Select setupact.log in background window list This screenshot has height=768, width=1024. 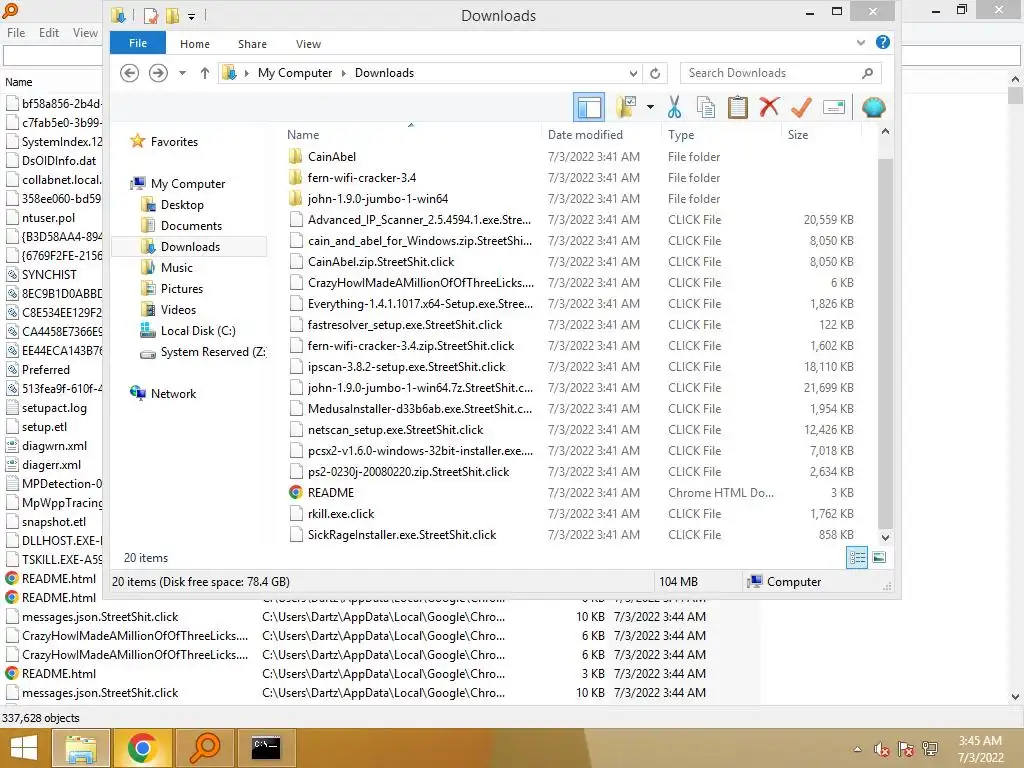tap(54, 408)
